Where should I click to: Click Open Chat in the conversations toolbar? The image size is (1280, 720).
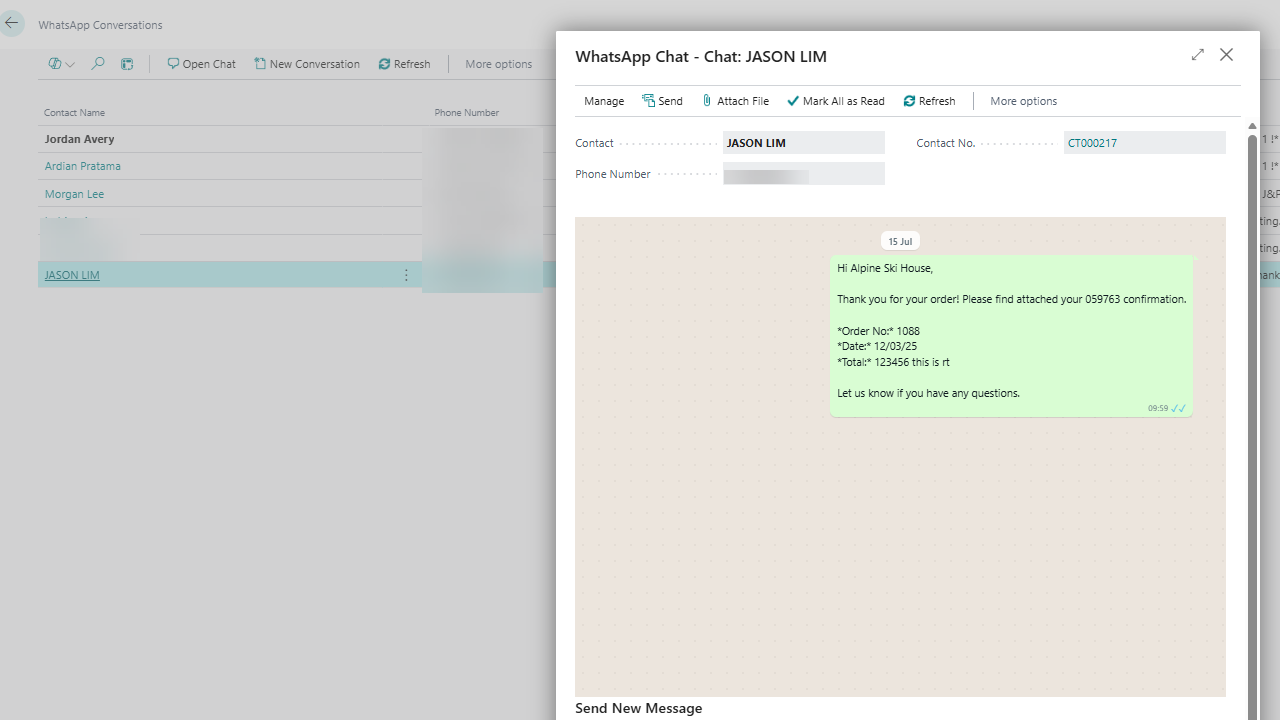[x=202, y=64]
